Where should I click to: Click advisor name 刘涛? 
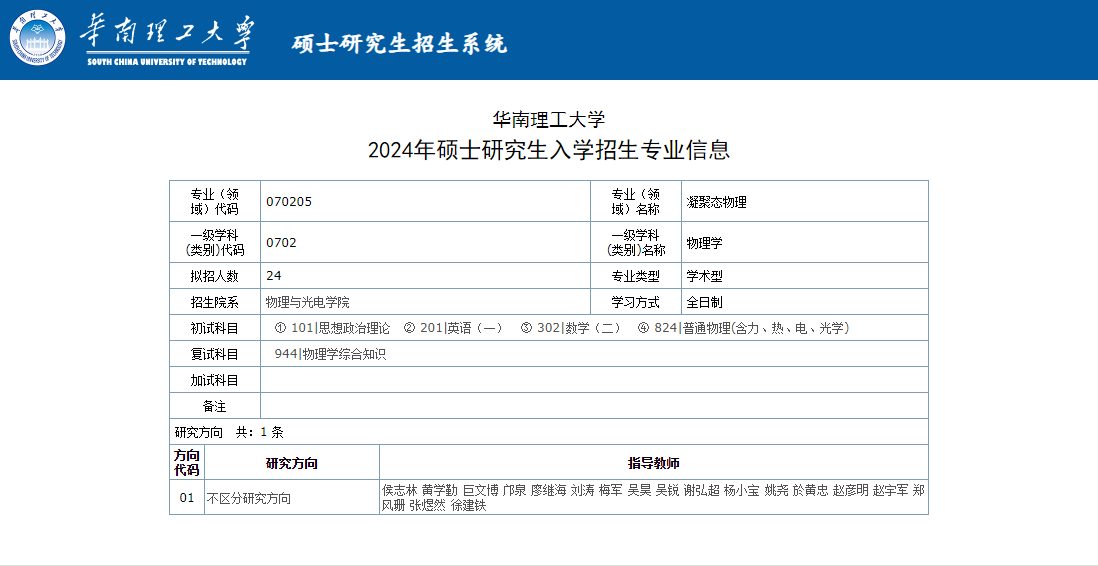coord(583,490)
